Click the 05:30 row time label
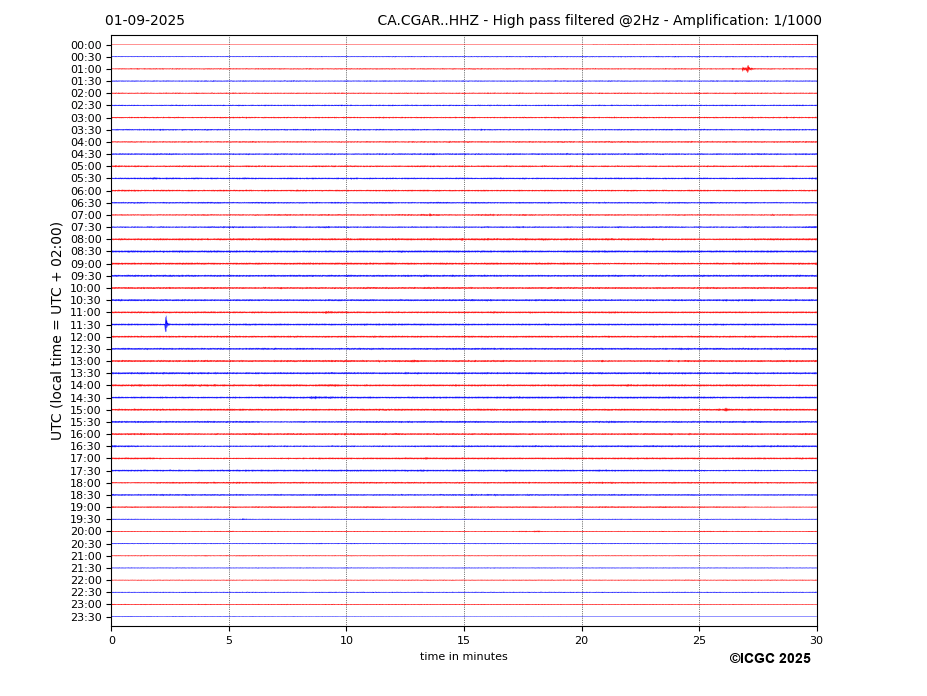The image size is (927, 696). click(x=86, y=179)
